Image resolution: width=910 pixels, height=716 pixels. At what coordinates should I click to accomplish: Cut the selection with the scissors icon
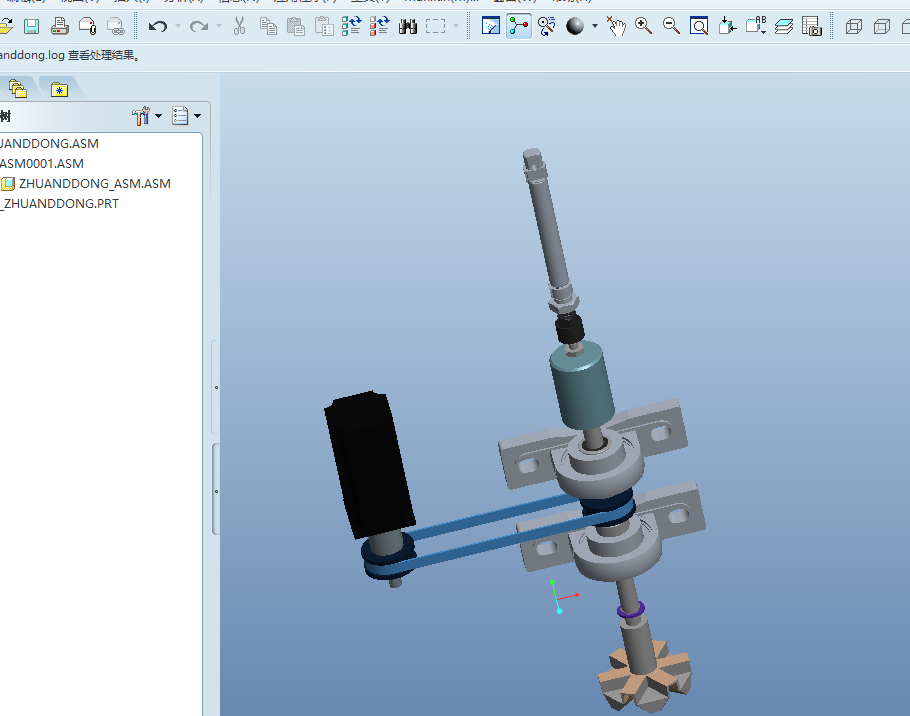pyautogui.click(x=239, y=26)
